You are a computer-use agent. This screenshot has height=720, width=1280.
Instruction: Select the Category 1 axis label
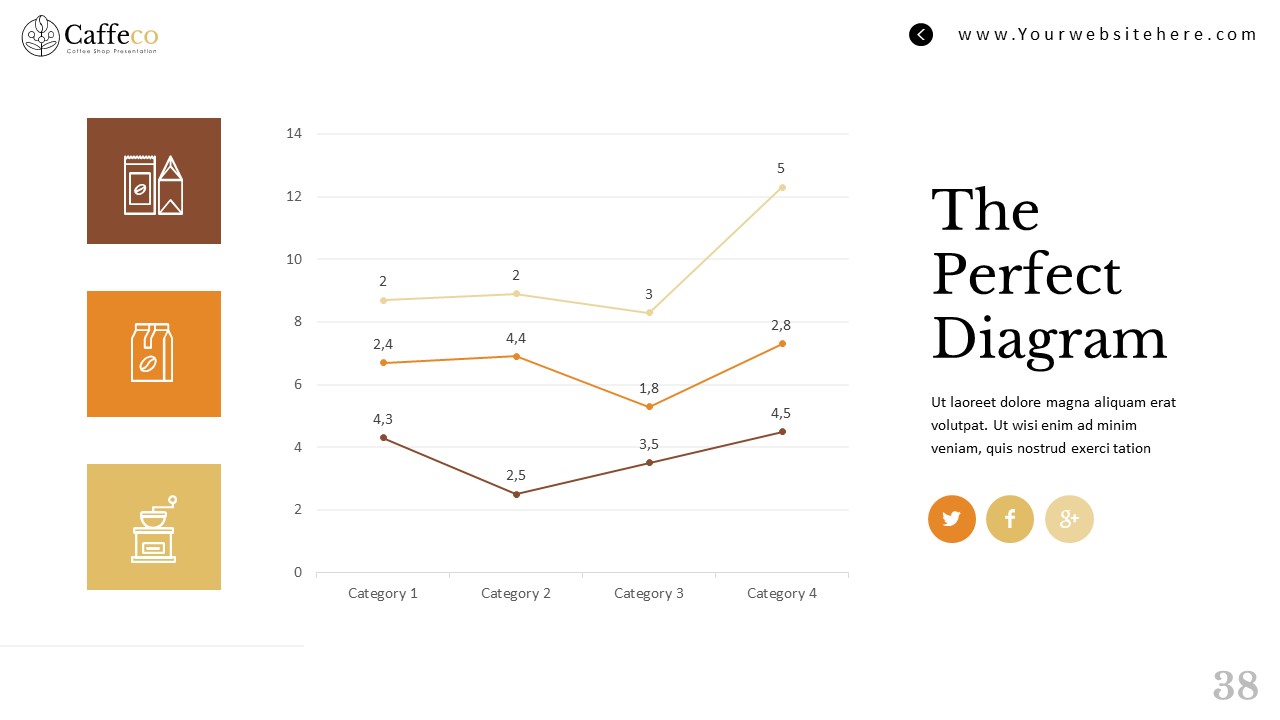click(383, 593)
